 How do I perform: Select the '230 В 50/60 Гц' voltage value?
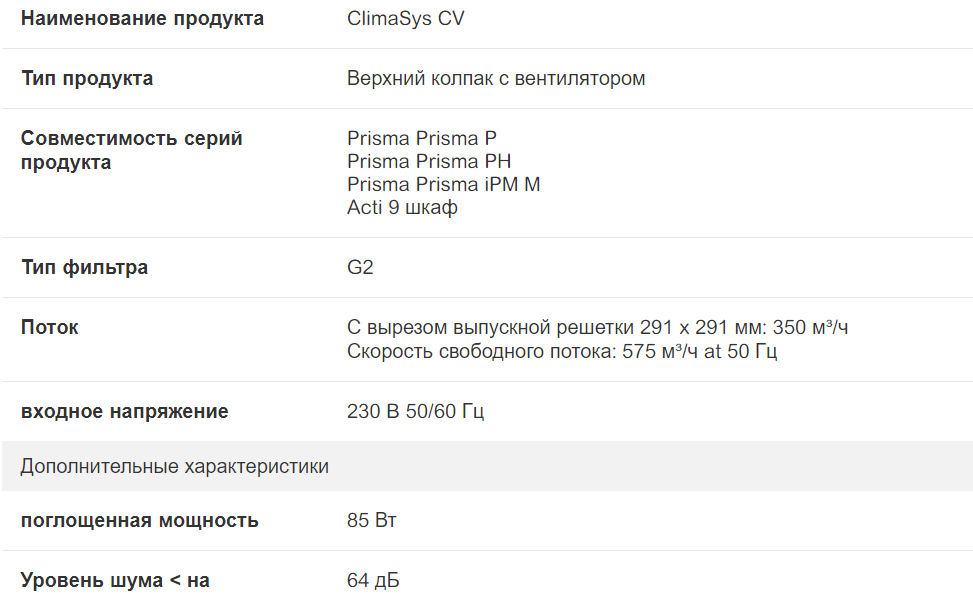pos(415,411)
